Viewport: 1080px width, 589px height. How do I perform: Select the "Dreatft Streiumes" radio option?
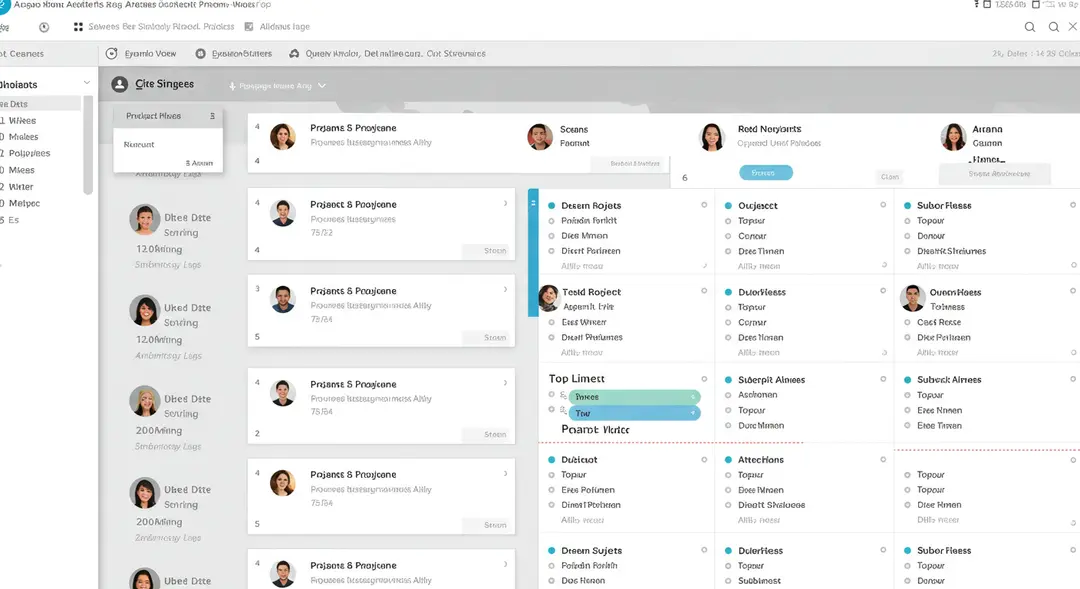[x=907, y=251]
